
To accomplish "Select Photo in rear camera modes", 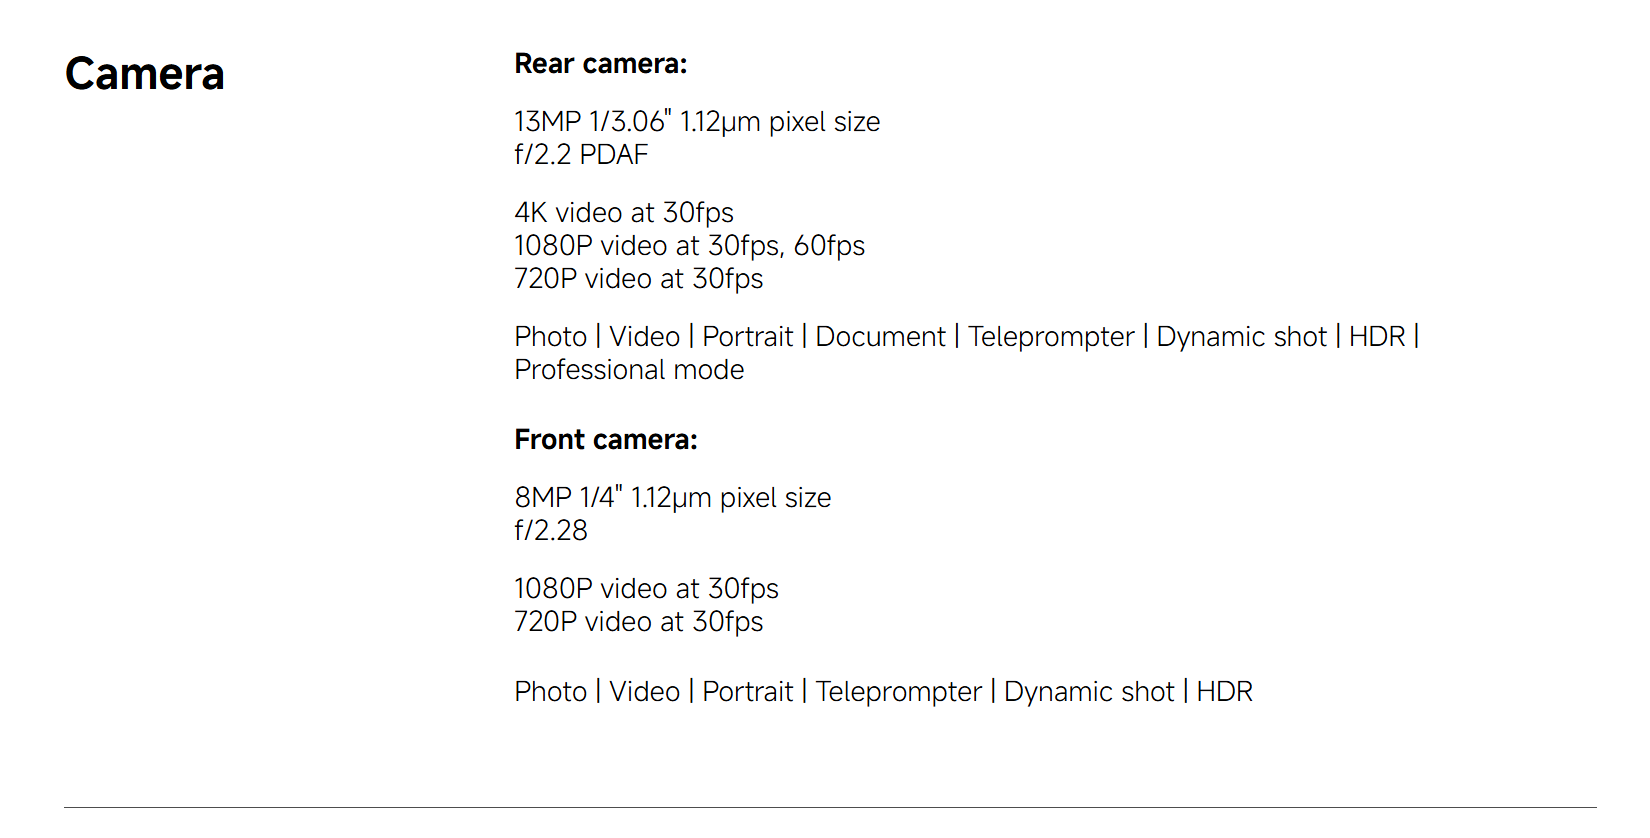I will [550, 337].
